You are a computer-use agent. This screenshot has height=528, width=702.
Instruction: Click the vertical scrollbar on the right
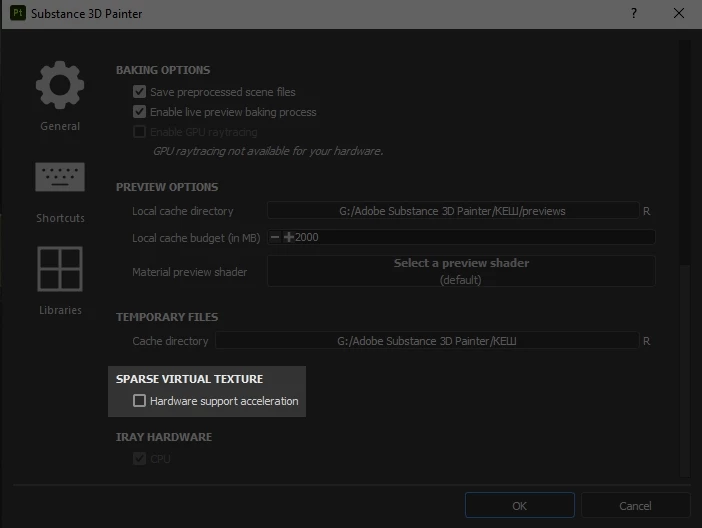685,152
